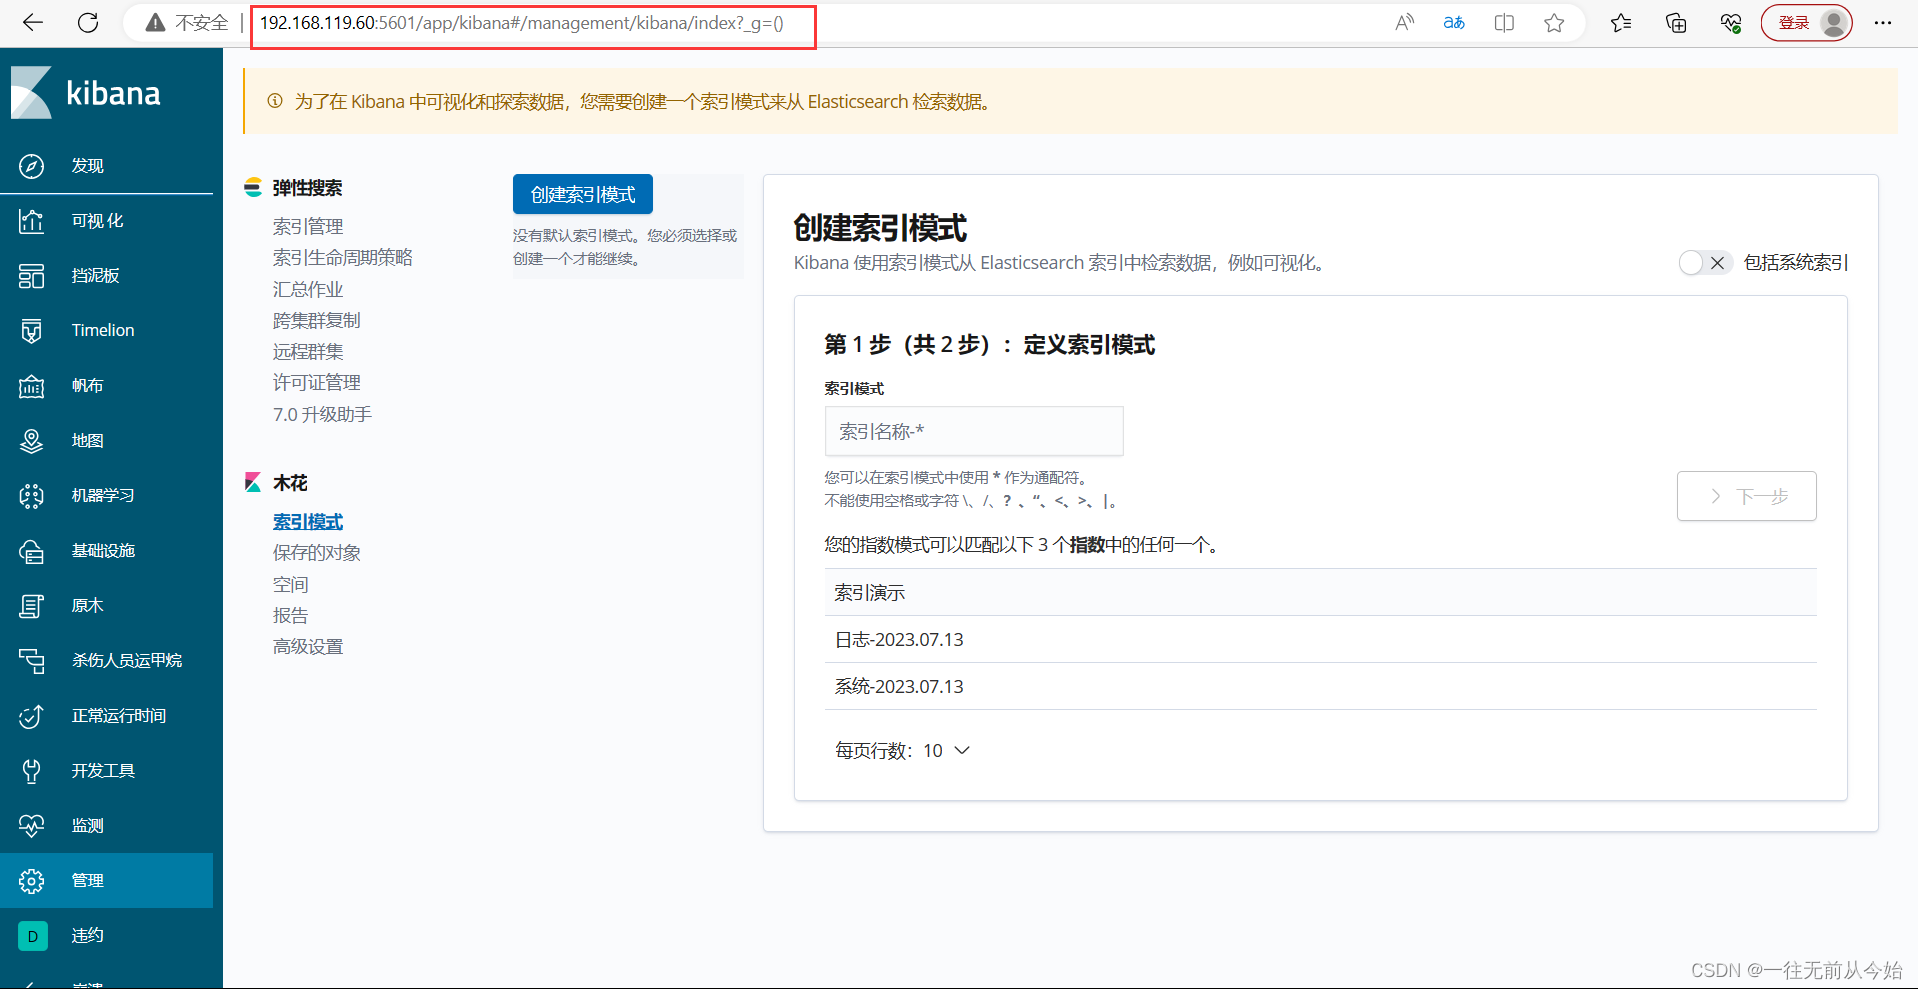Open Saved Objects (保存的对象) link
The height and width of the screenshot is (989, 1918).
[317, 553]
